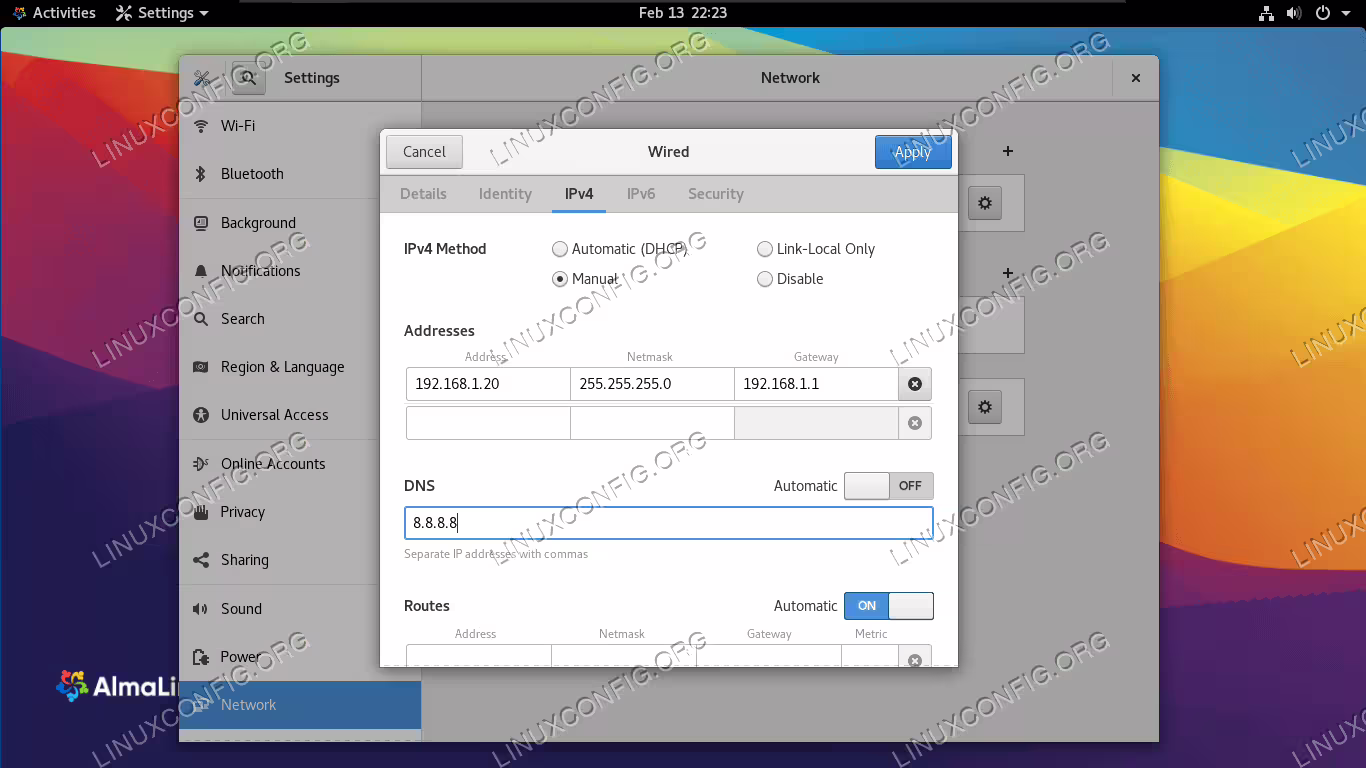Switch to the IPv4 tab
1366x768 pixels.
(x=579, y=194)
